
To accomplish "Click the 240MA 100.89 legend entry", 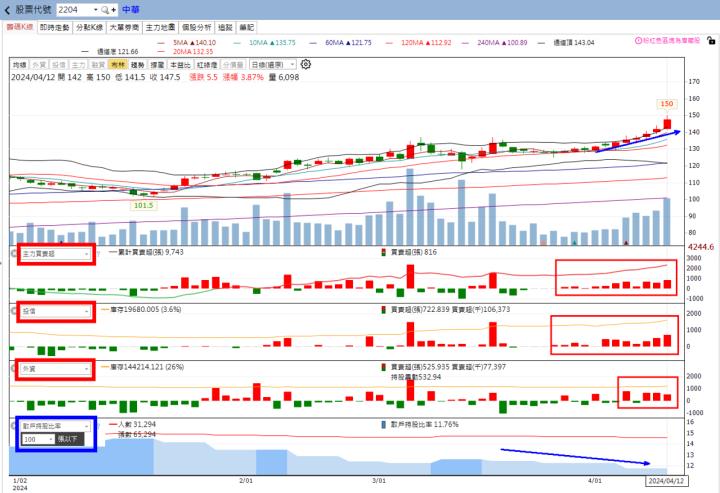I will click(x=502, y=43).
